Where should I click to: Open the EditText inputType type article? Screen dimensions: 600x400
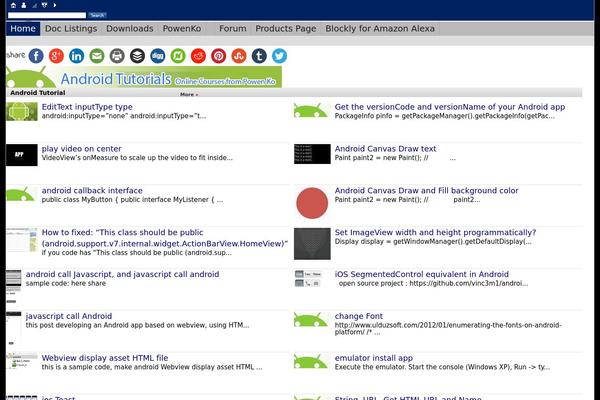pos(87,107)
